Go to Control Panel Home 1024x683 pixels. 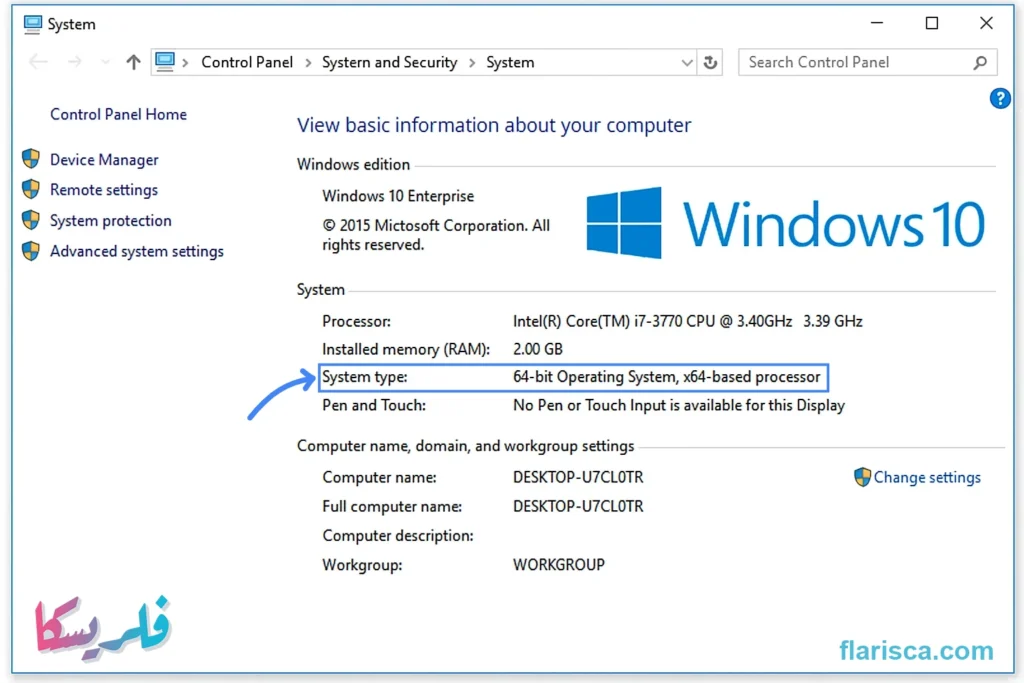(118, 114)
